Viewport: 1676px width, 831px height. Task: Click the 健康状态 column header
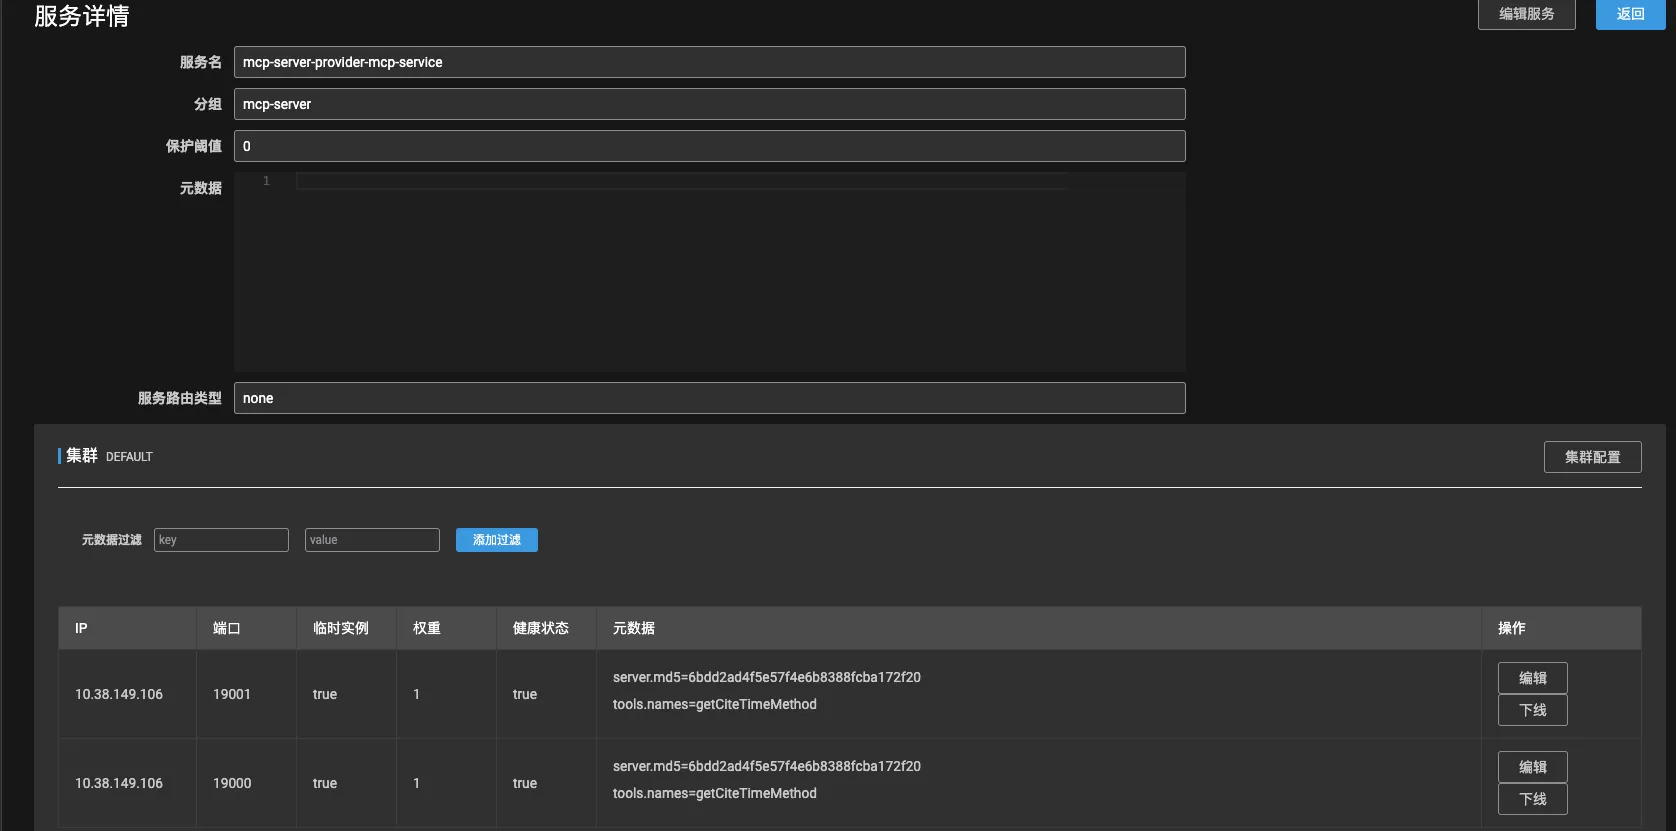coord(540,628)
